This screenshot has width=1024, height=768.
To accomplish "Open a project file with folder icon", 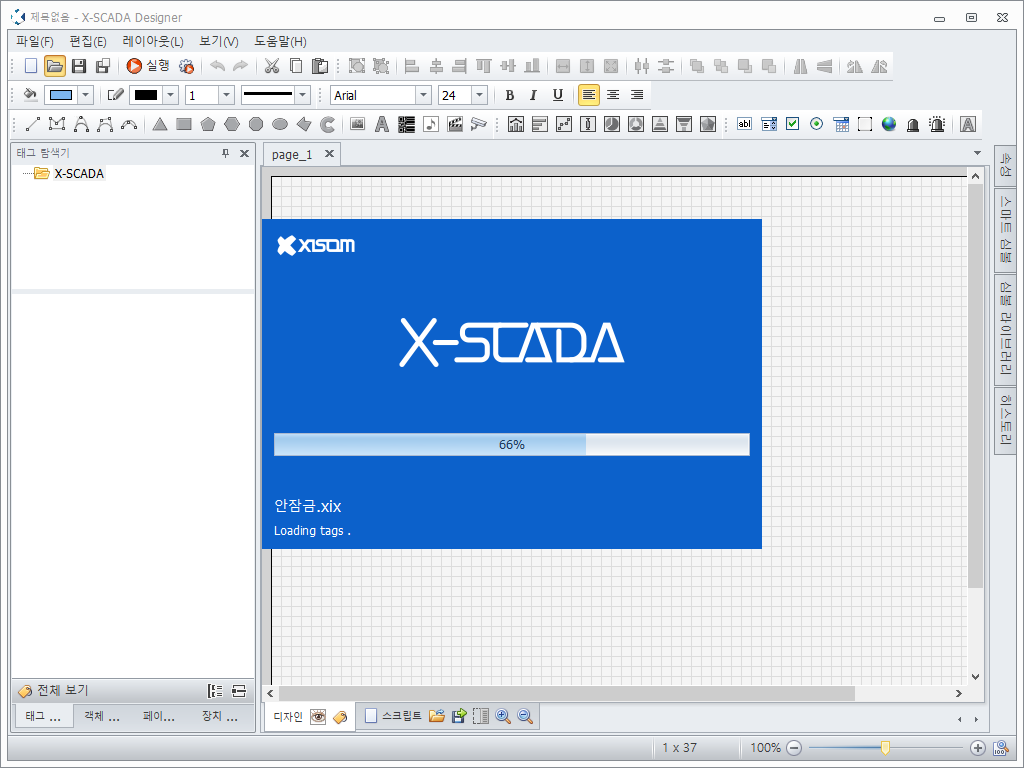I will click(55, 66).
